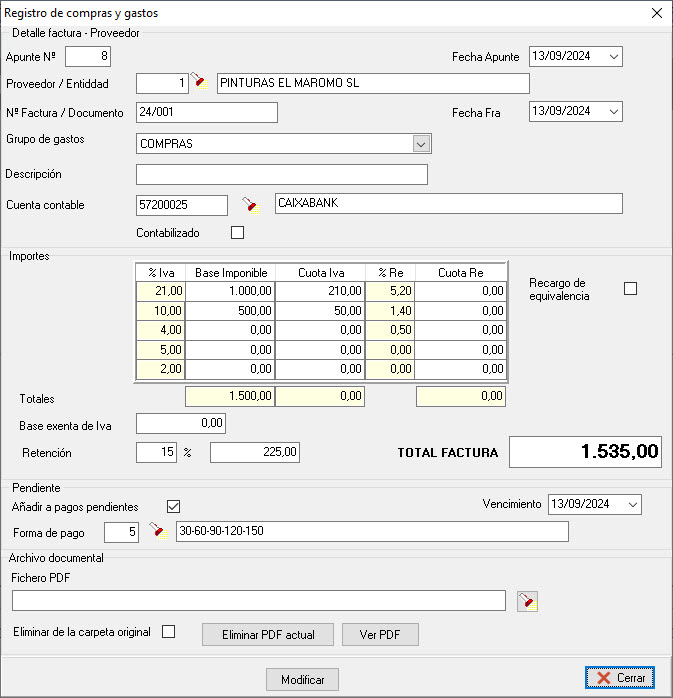Select the Cuota Iva cell 50,00
The height and width of the screenshot is (698, 673).
(320, 311)
